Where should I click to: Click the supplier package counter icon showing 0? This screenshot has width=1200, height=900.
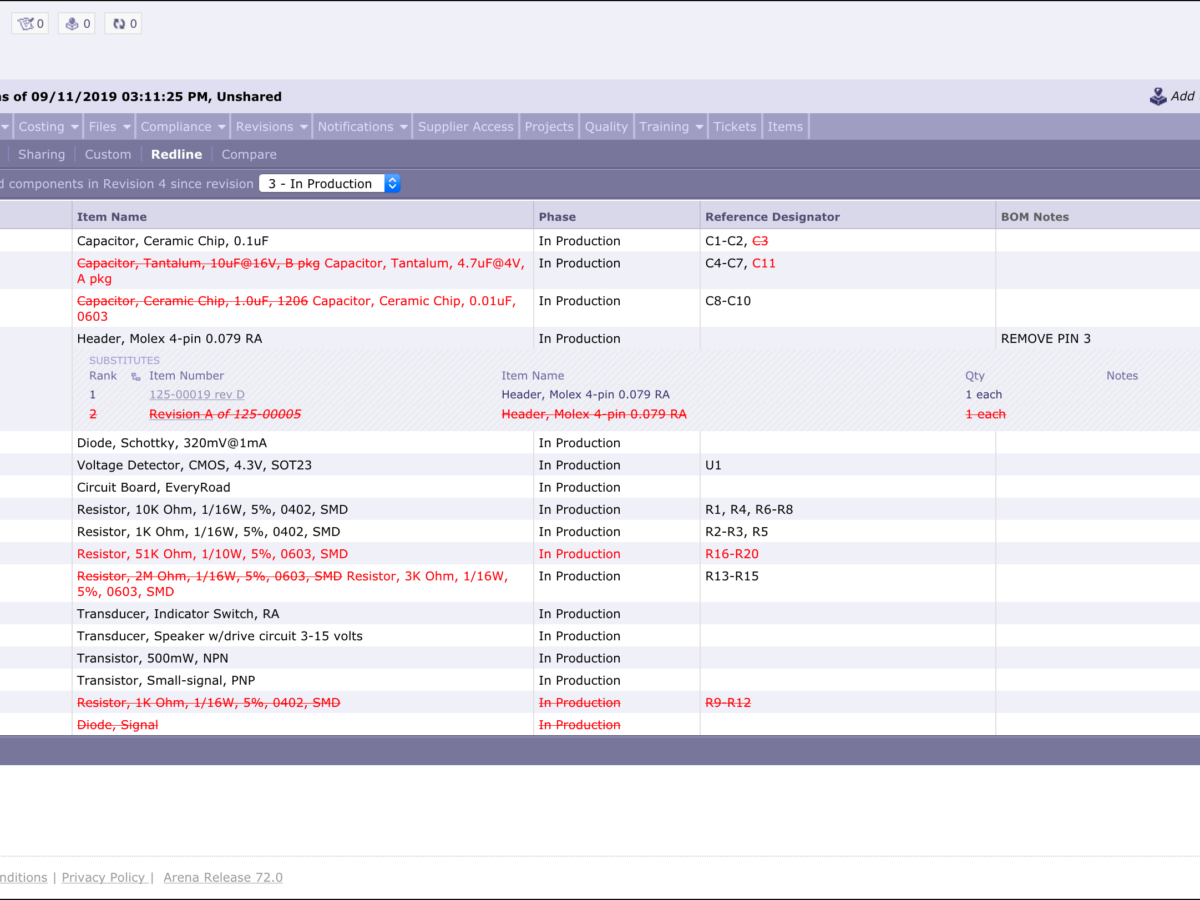(76, 22)
